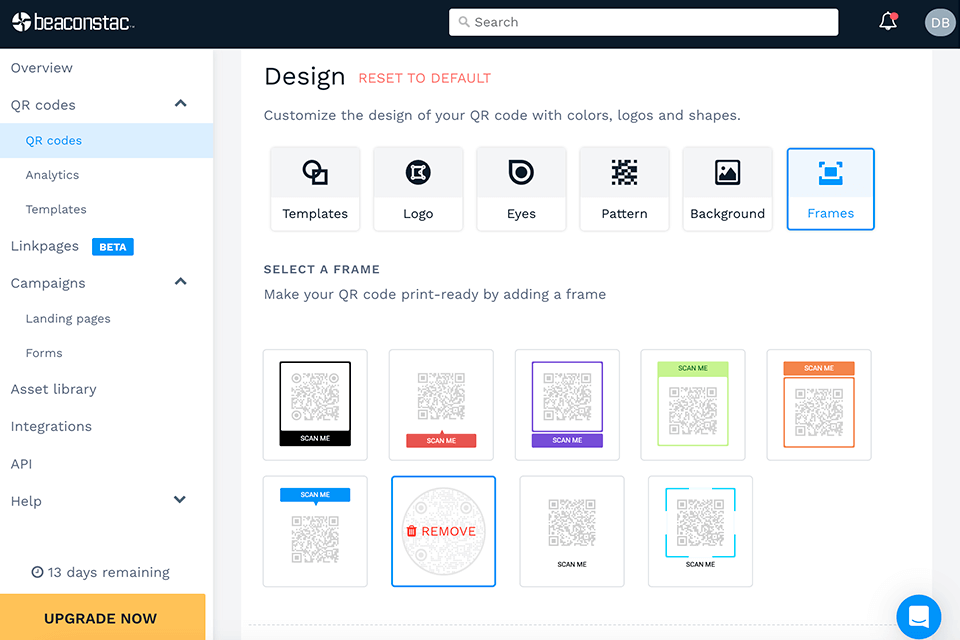Viewport: 960px width, 640px height.
Task: Choose the red SCAN ME banner frame
Action: (441, 405)
